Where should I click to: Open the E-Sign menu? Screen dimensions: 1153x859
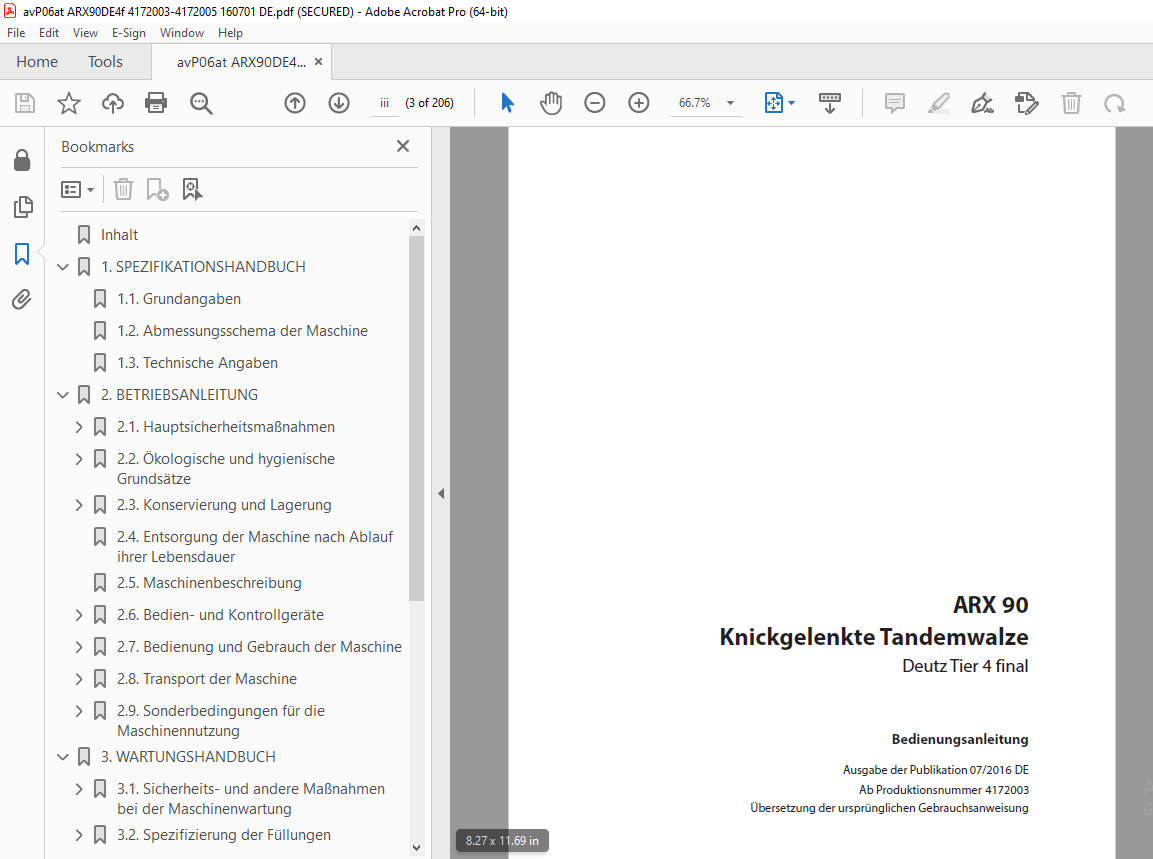tap(129, 33)
